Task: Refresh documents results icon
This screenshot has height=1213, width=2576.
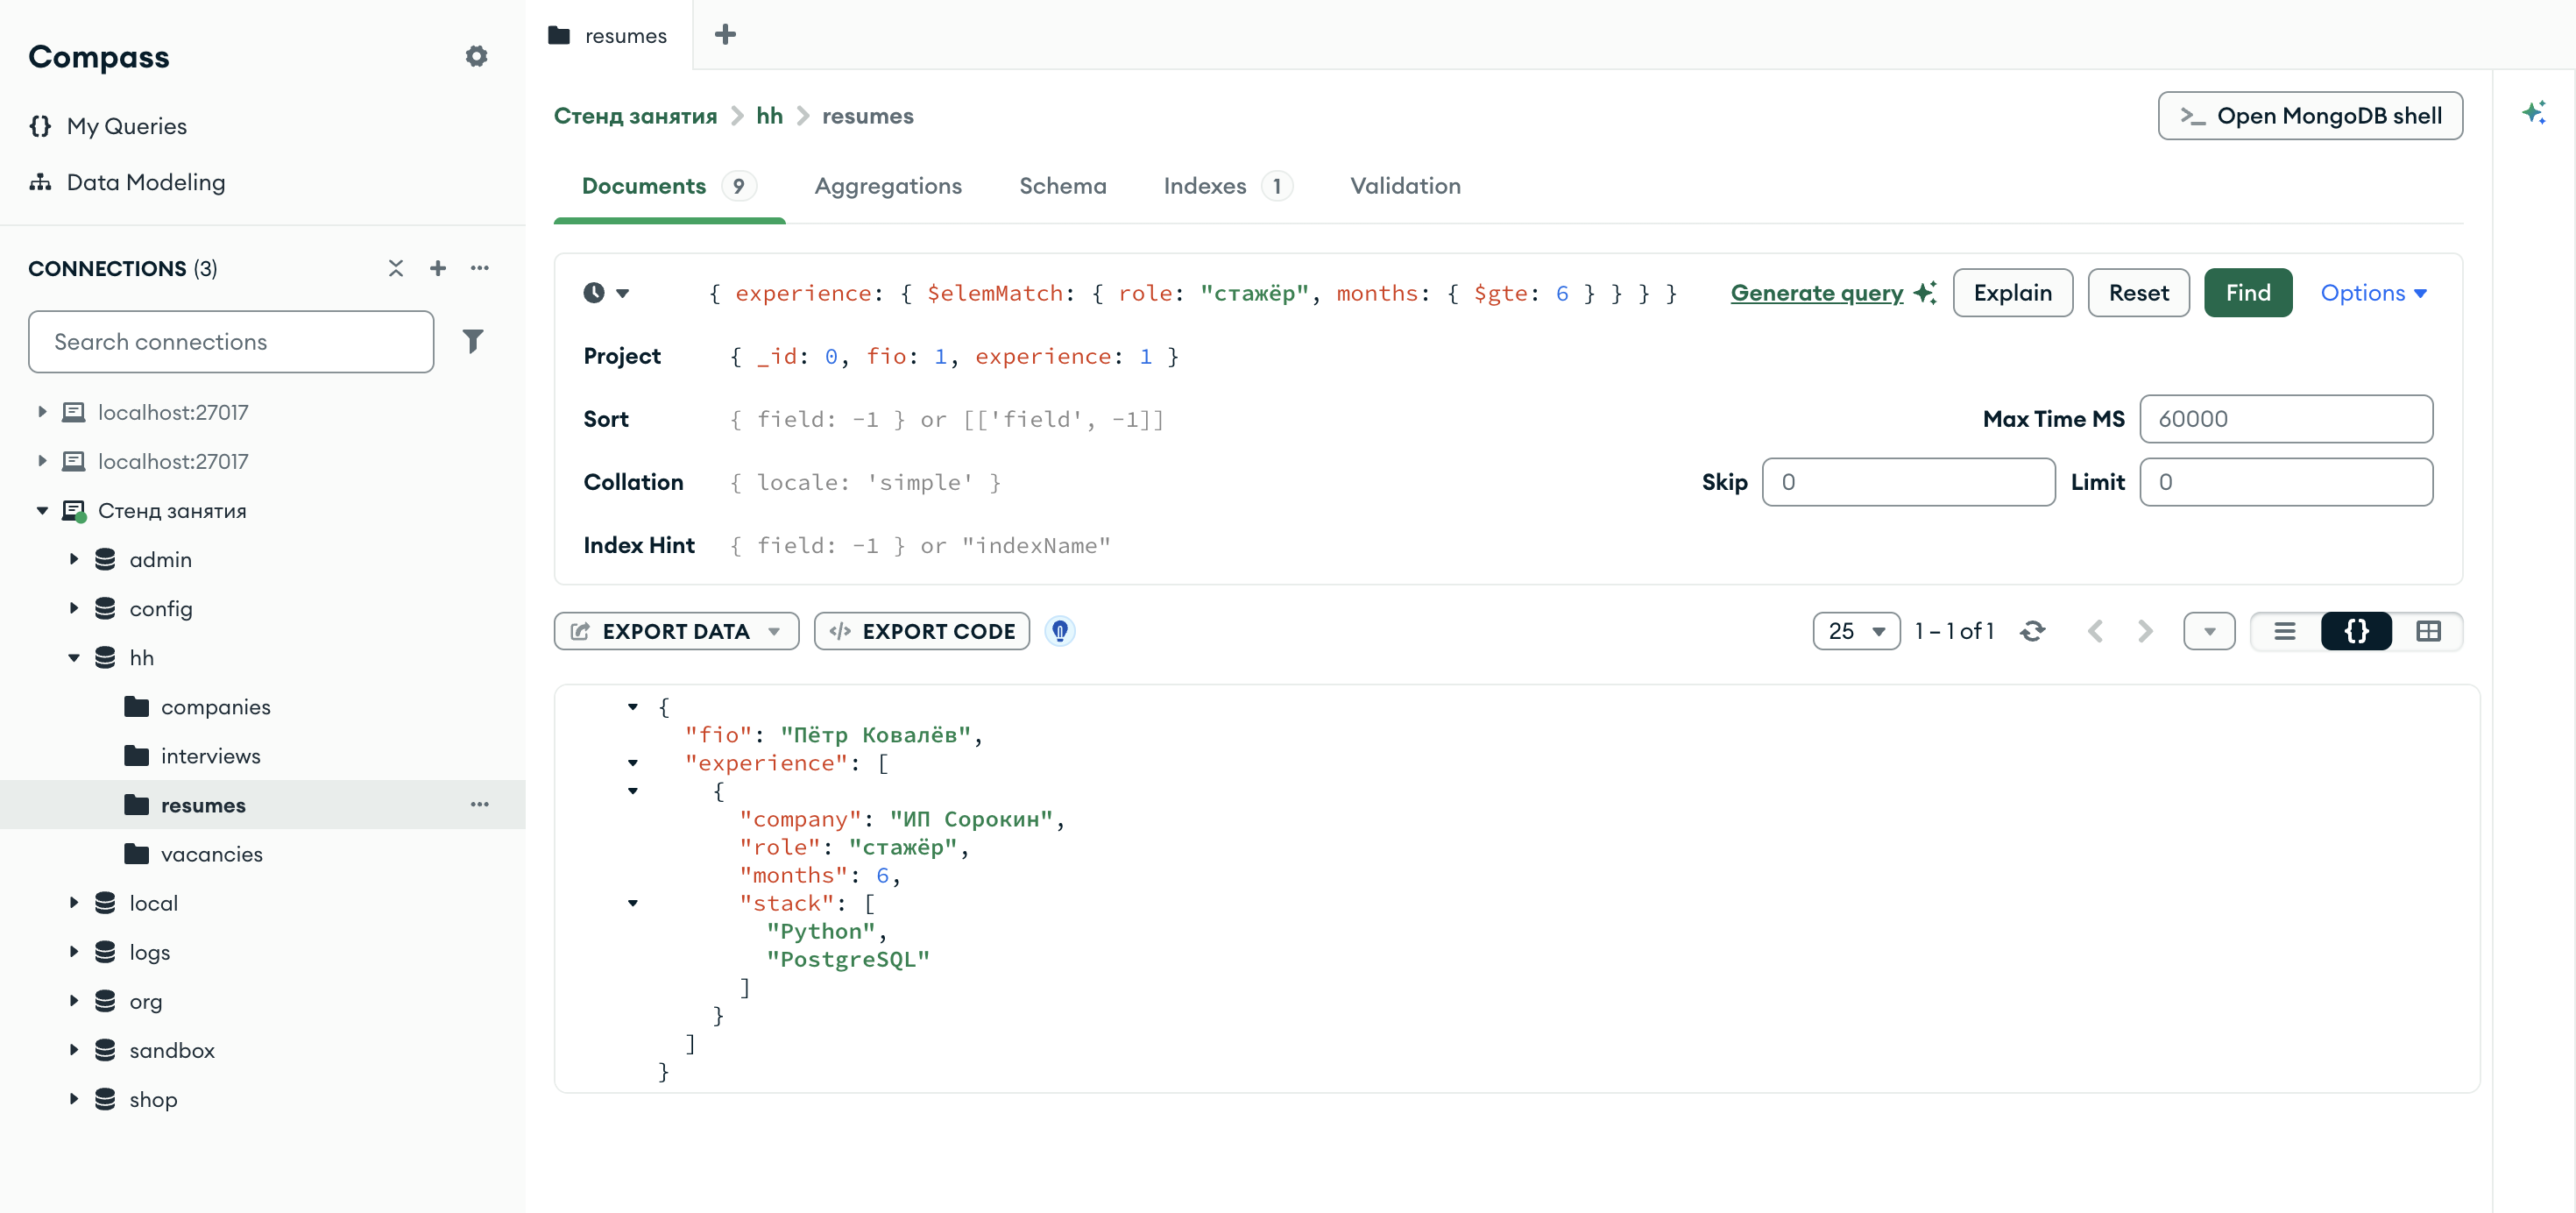Action: [x=2032, y=631]
